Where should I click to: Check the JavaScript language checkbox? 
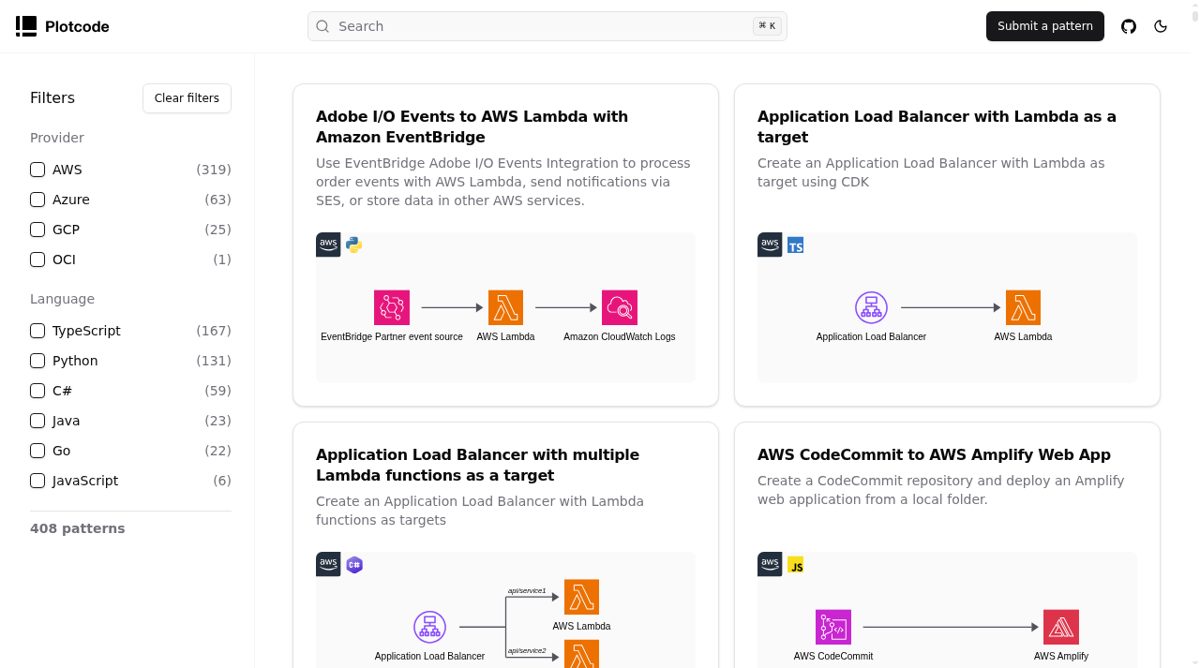(38, 481)
